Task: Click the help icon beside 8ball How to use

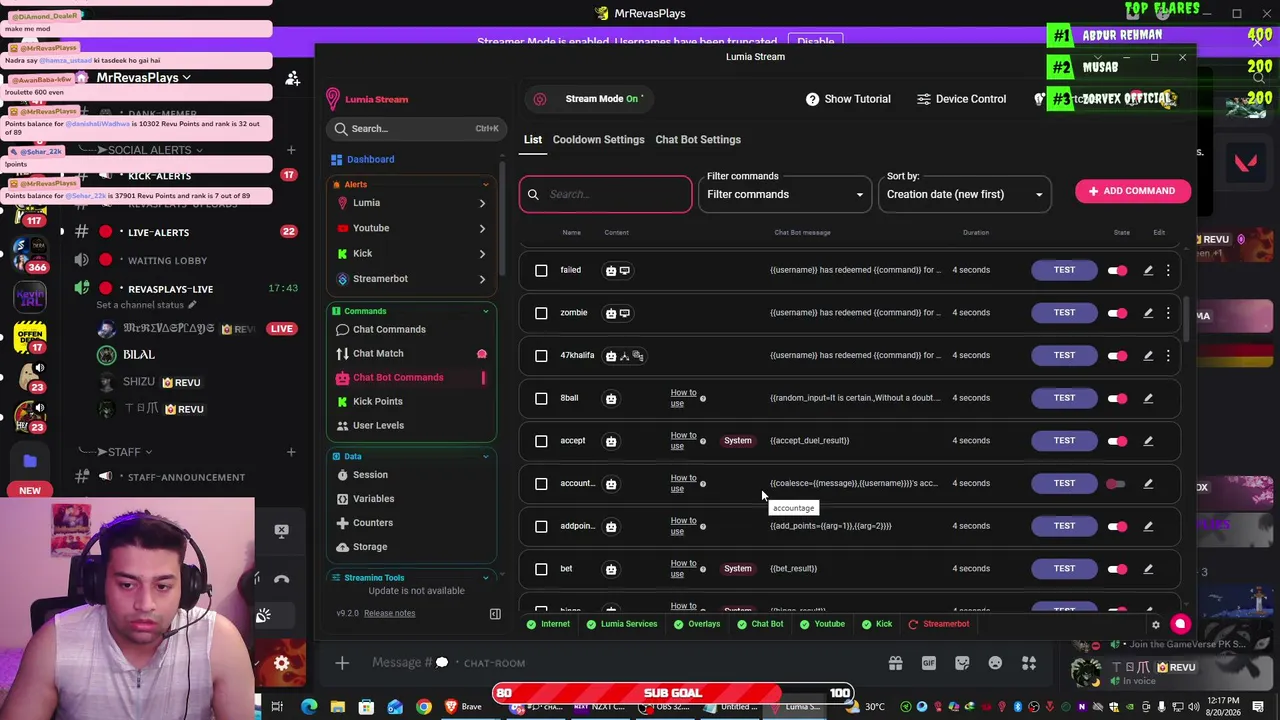Action: [x=703, y=398]
